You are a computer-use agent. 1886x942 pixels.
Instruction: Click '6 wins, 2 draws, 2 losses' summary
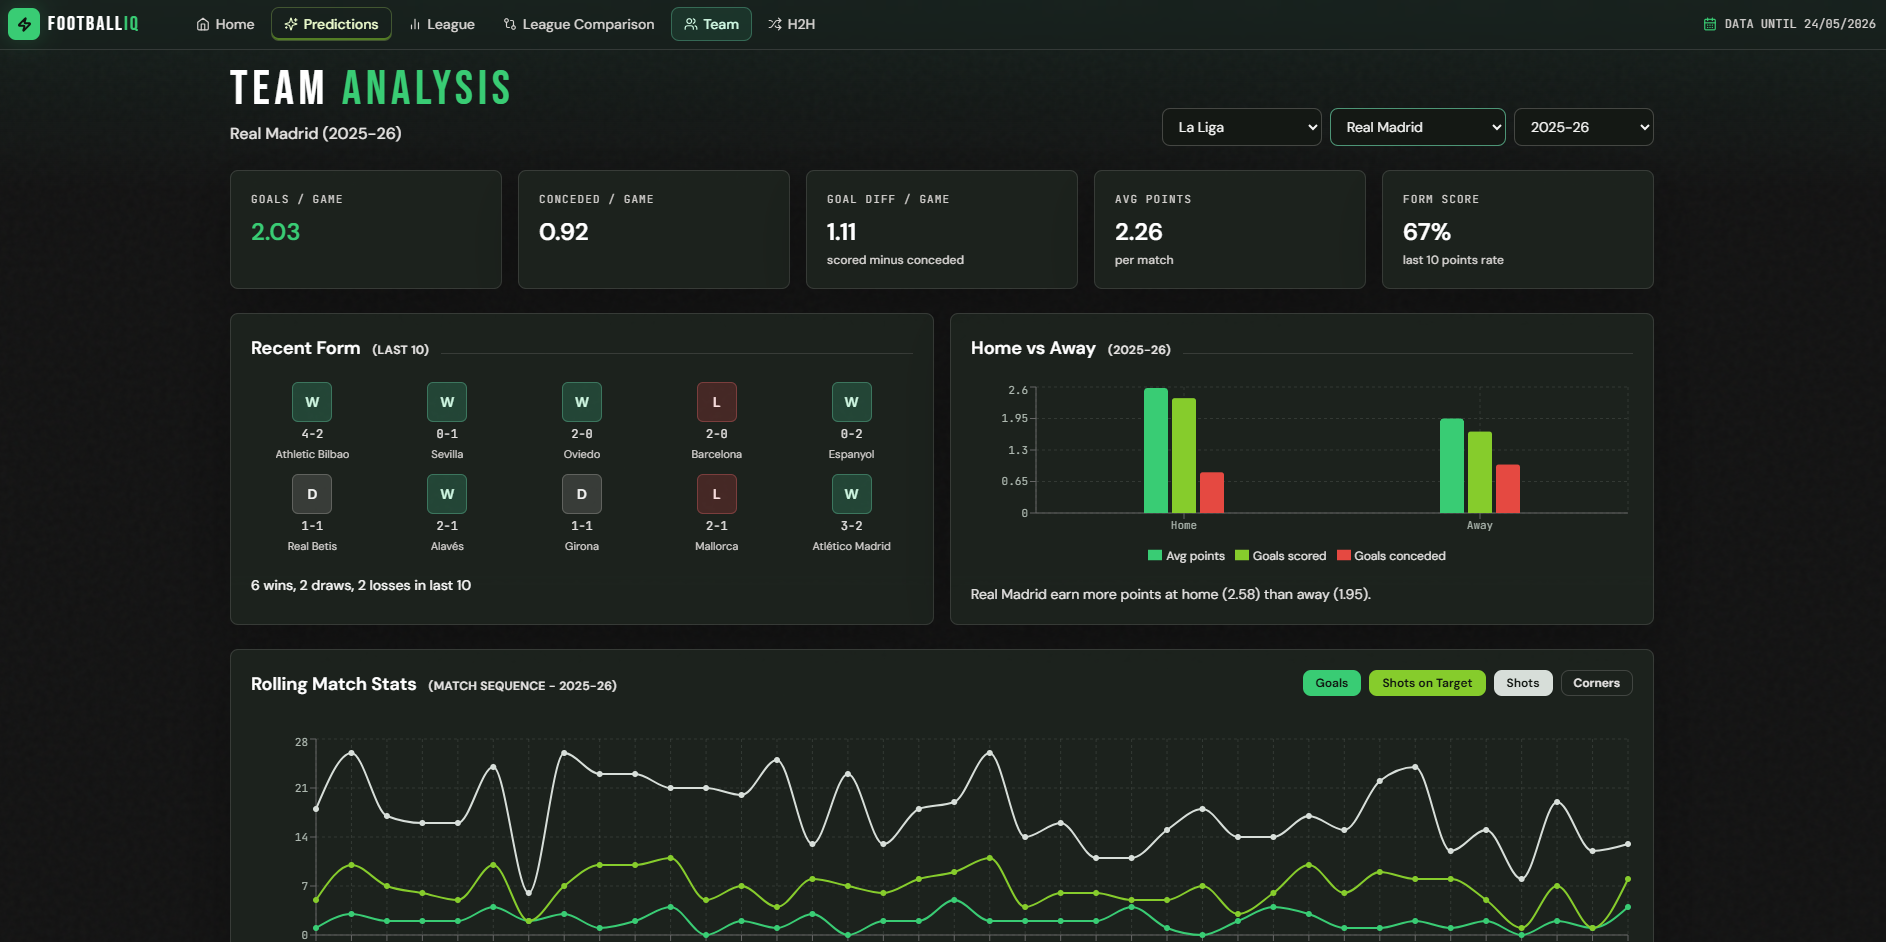click(x=361, y=585)
